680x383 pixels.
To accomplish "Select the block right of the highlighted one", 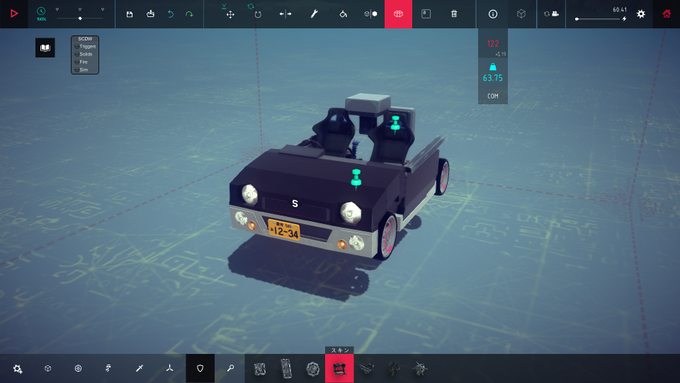I will click(x=367, y=369).
